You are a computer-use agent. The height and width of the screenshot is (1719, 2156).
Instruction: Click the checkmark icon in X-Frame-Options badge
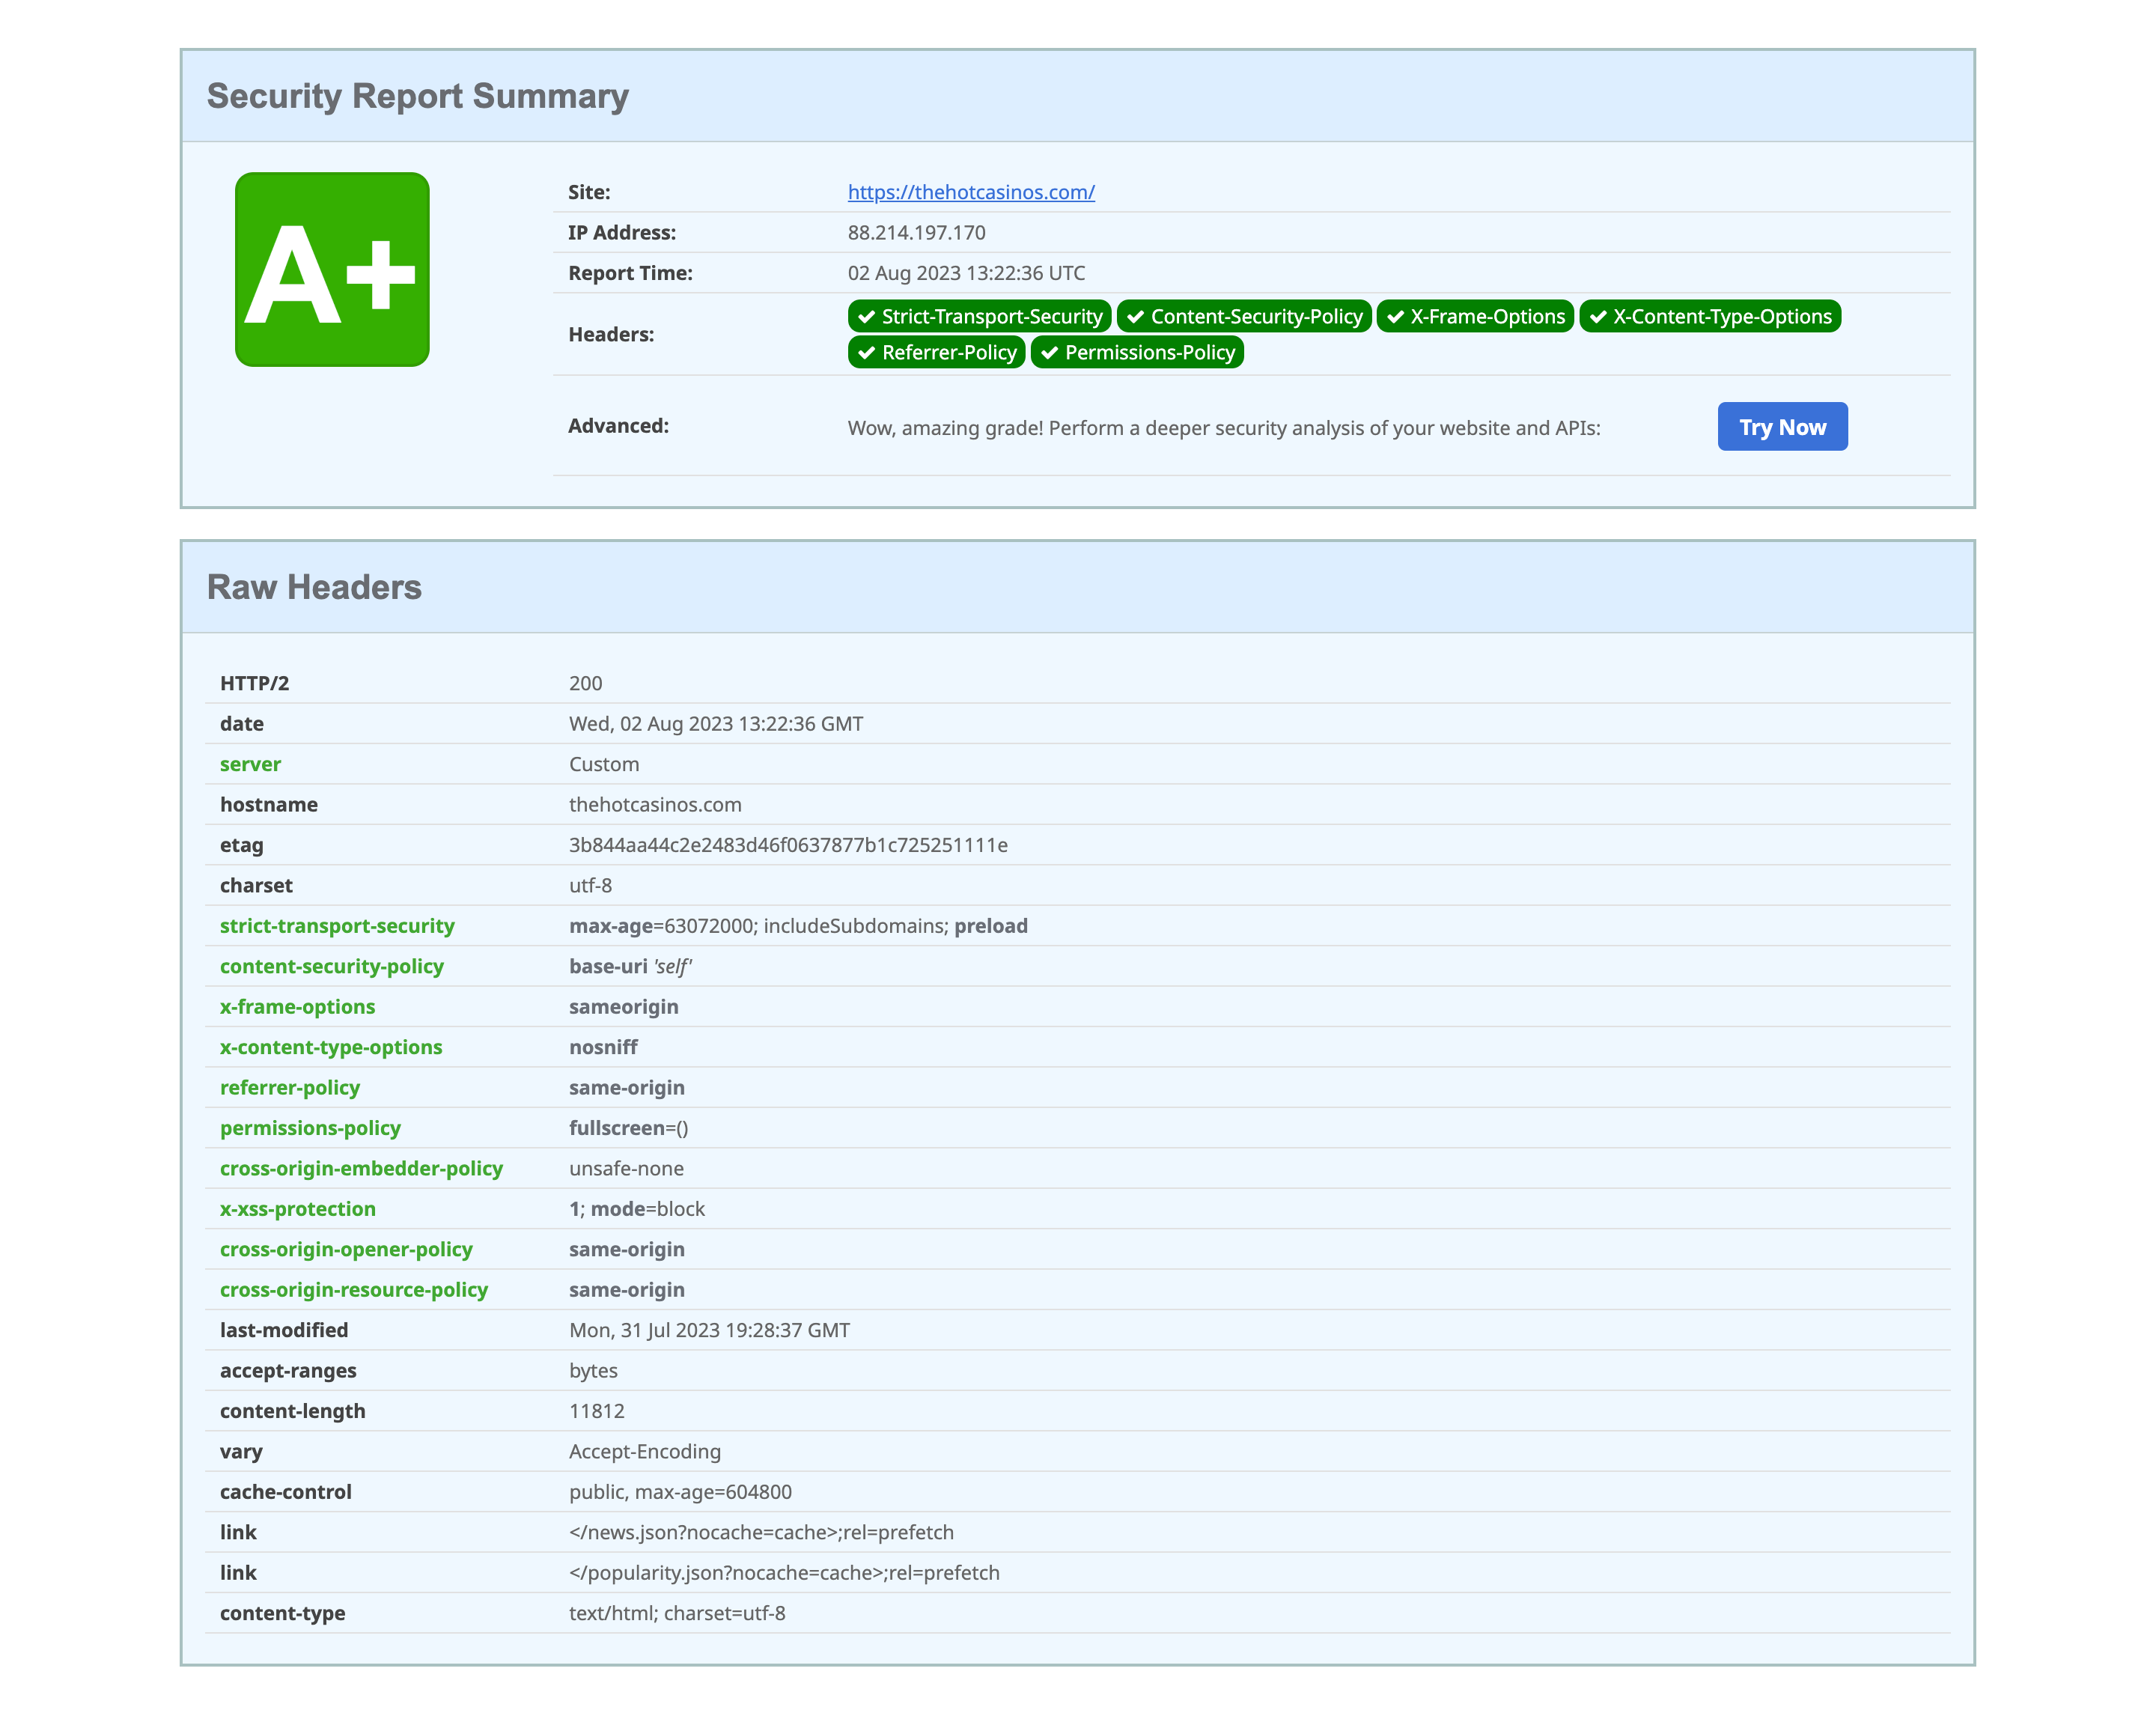tap(1395, 317)
